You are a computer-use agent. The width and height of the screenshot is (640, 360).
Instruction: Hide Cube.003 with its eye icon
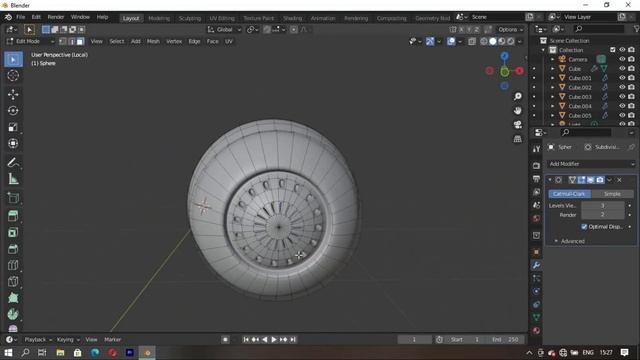click(622, 96)
